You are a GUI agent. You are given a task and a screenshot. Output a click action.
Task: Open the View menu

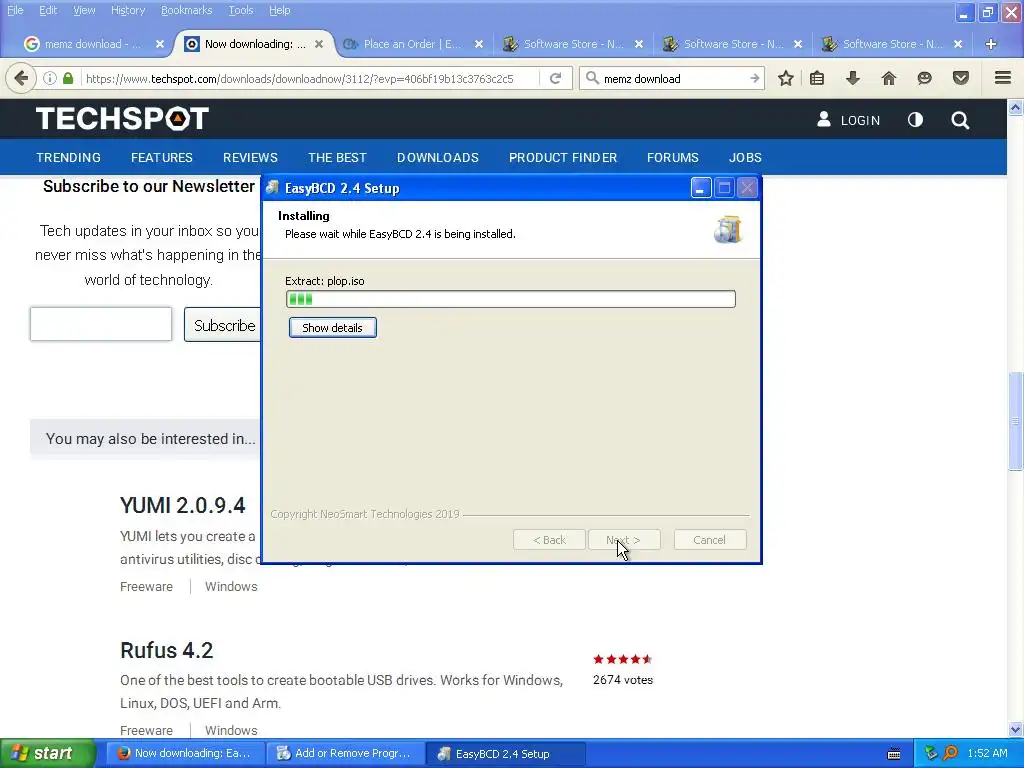pyautogui.click(x=84, y=10)
